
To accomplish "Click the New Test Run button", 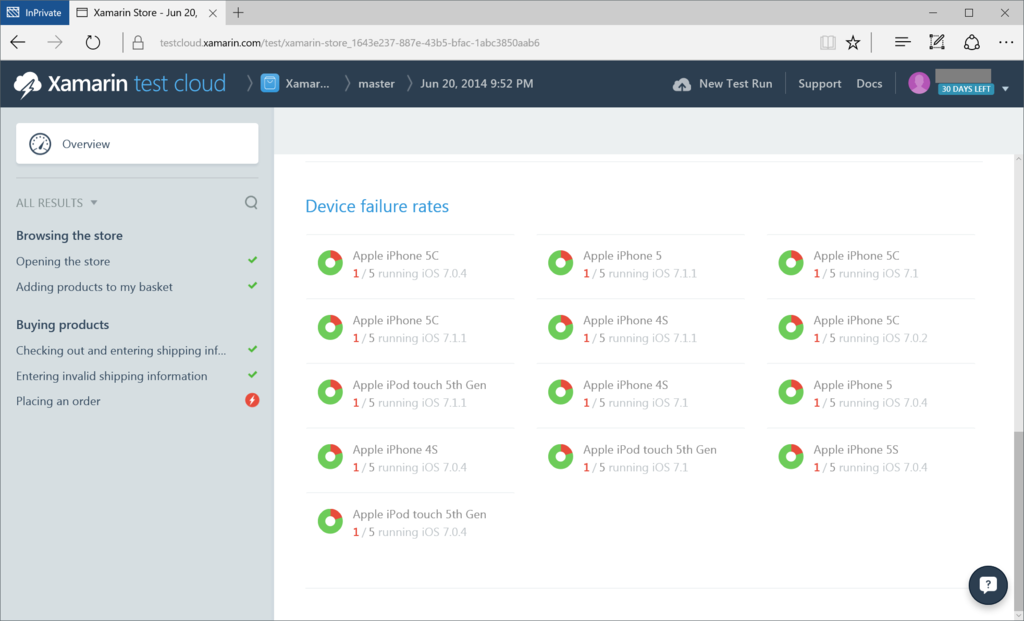I will tap(722, 84).
